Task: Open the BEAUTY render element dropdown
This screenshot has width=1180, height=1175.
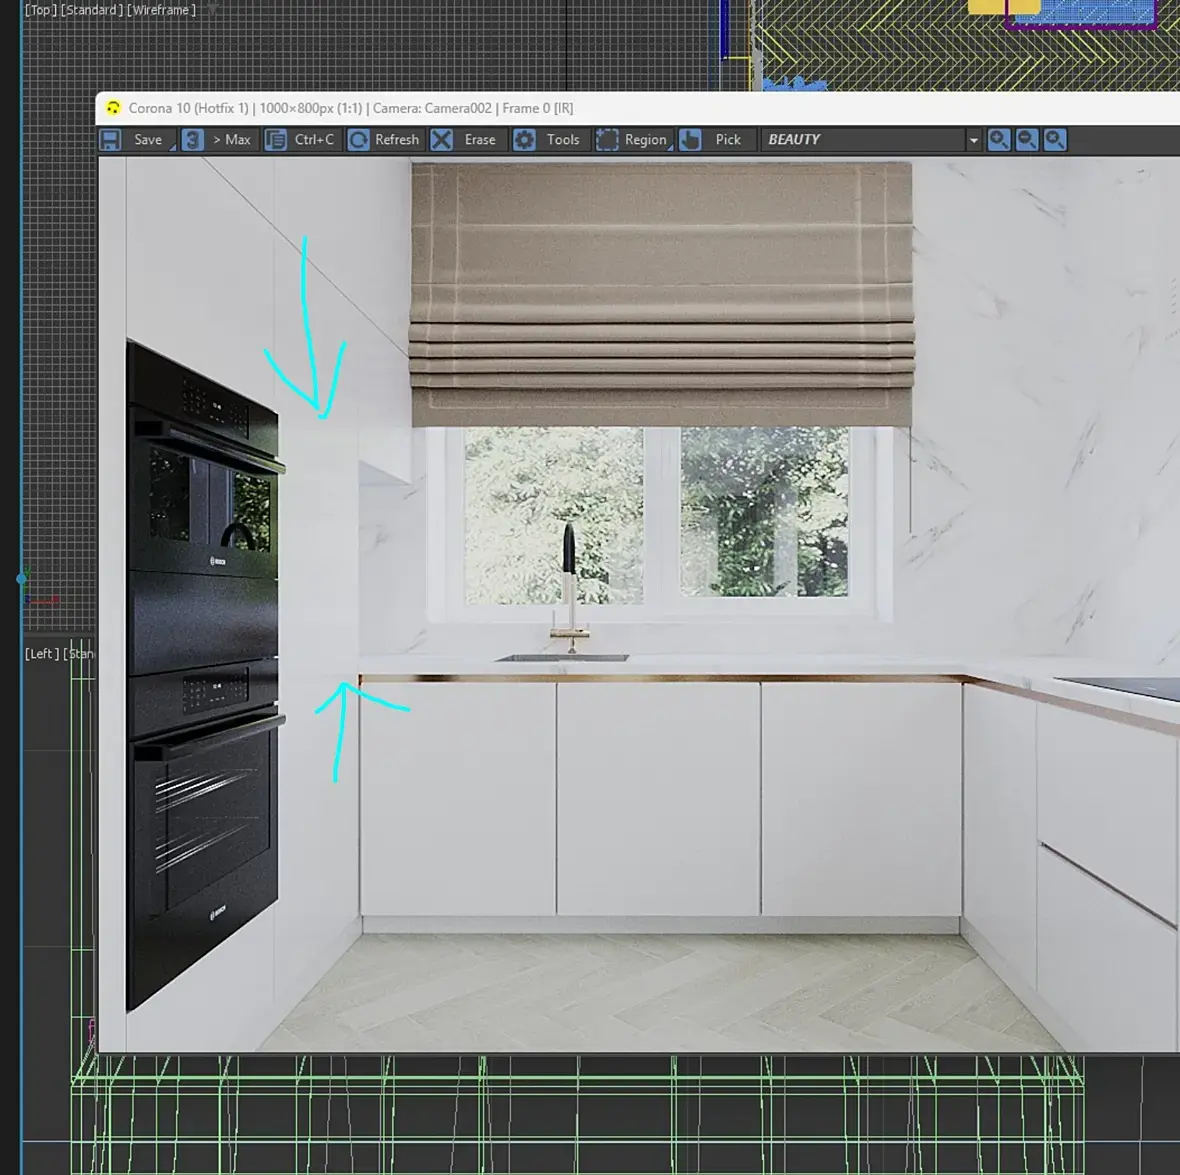Action: pyautogui.click(x=870, y=140)
